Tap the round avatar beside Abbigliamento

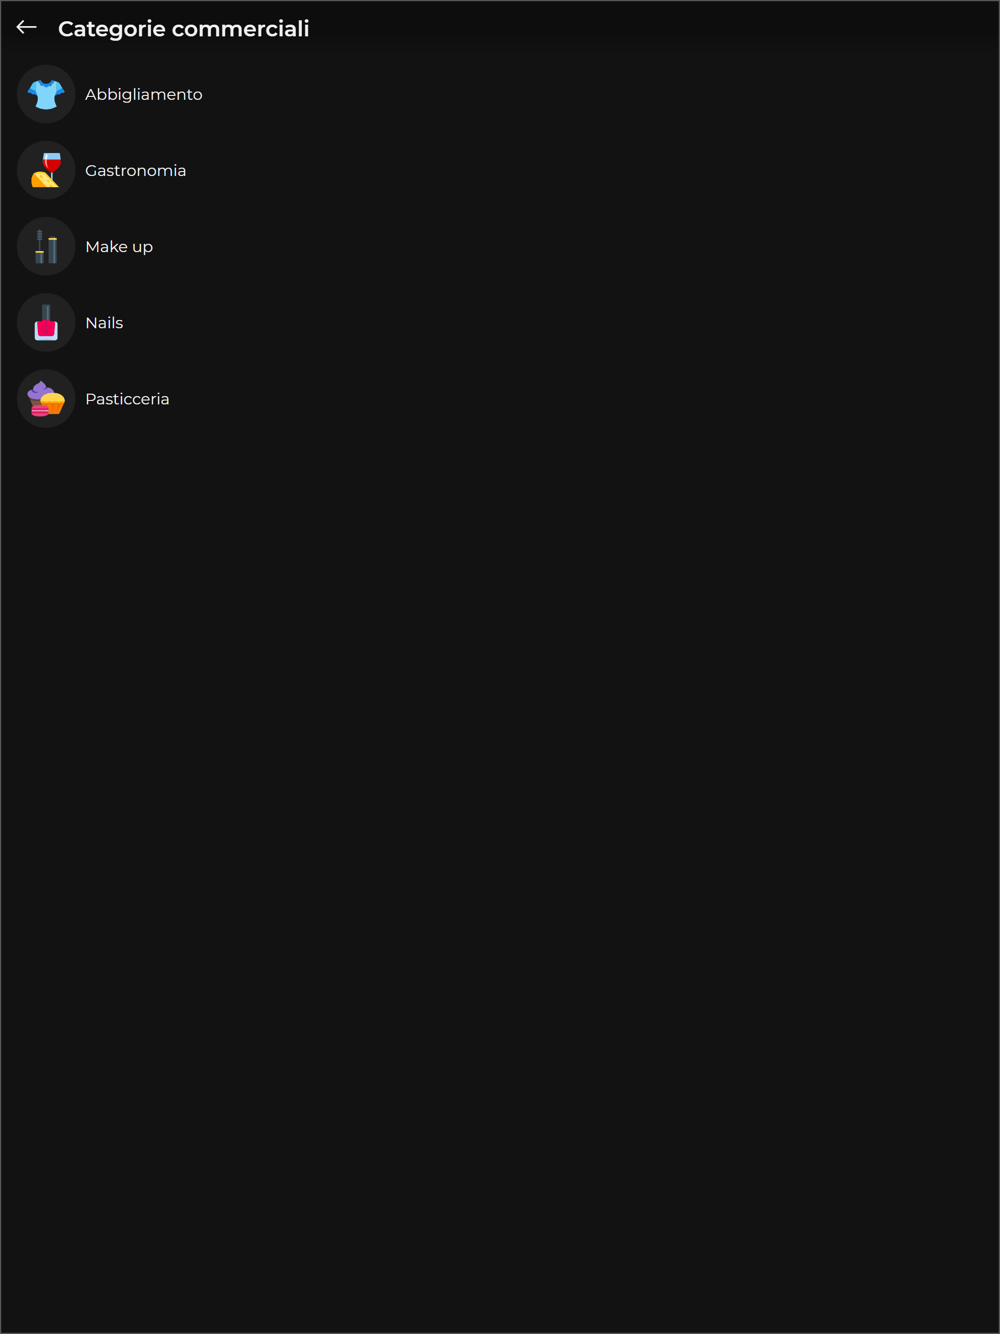click(46, 94)
